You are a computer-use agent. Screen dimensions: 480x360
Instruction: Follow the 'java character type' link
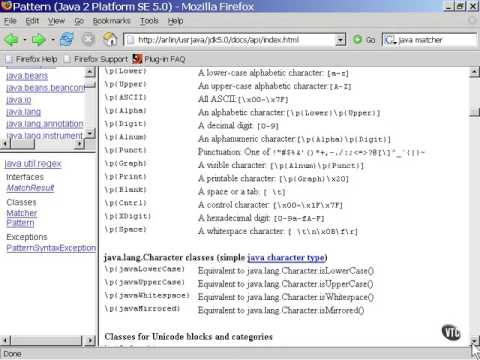tap(286, 258)
